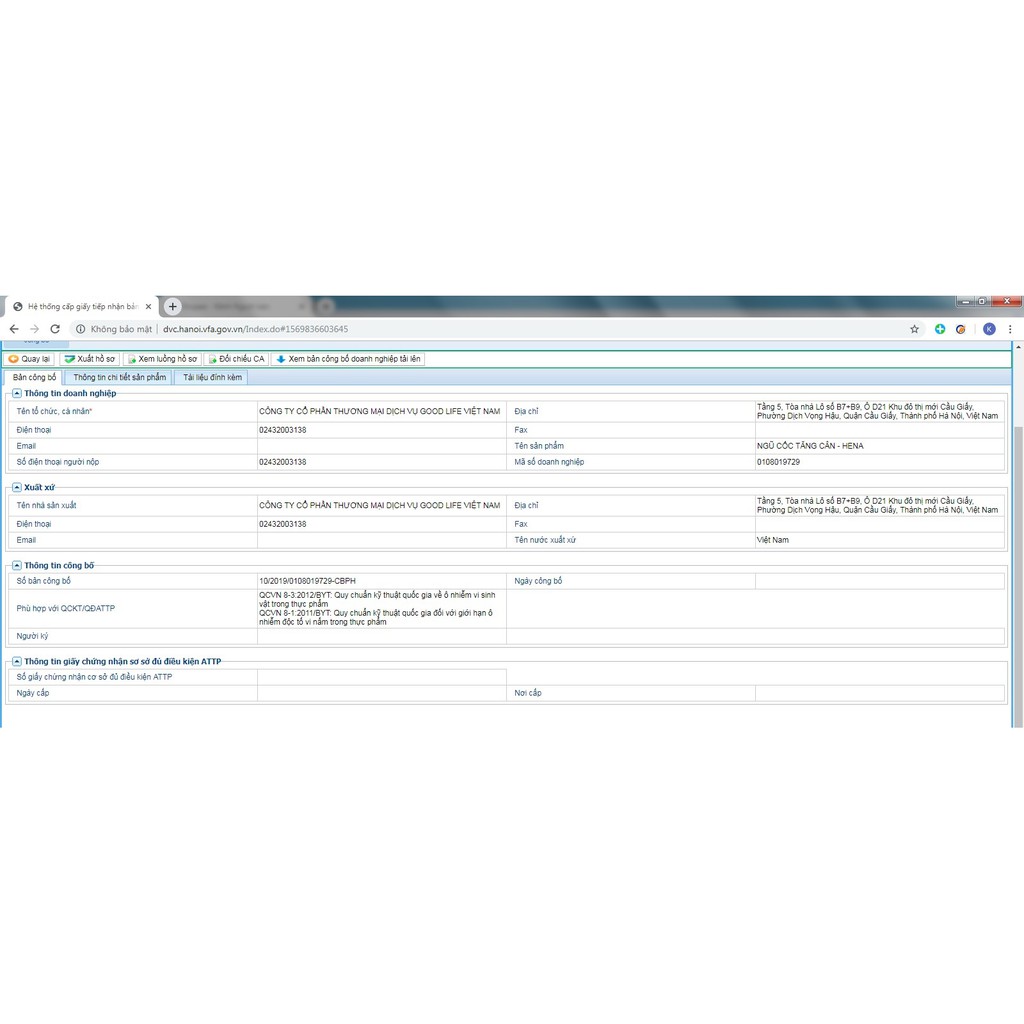Viewport: 1024px width, 1024px height.
Task: Bookmark page using the star icon
Action: pyautogui.click(x=914, y=329)
